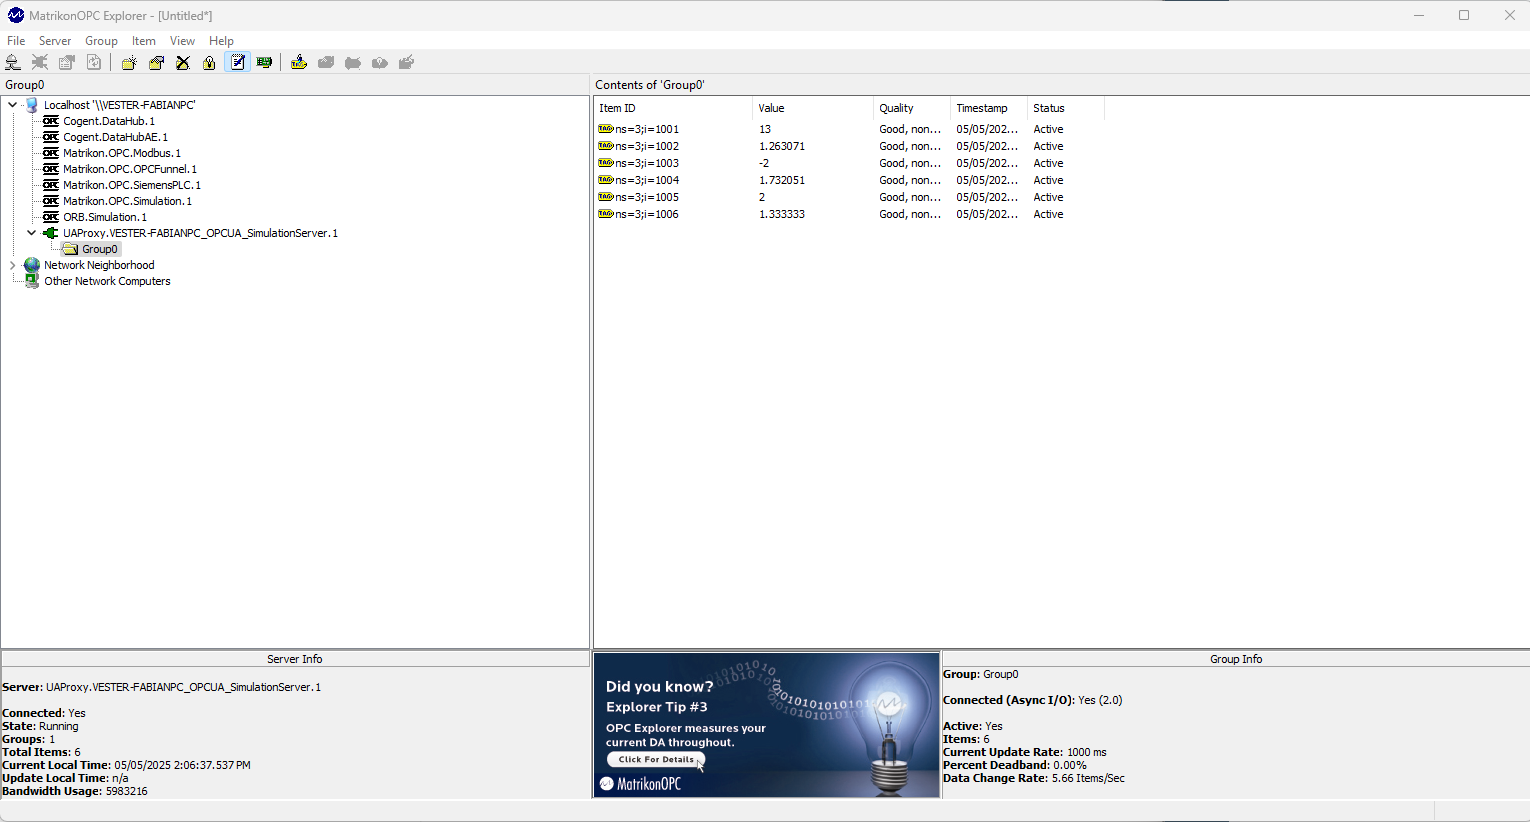Screen dimensions: 1530x822
Task: Click the OPC icon beside Cogent.DataHub.1
Action: coord(51,121)
